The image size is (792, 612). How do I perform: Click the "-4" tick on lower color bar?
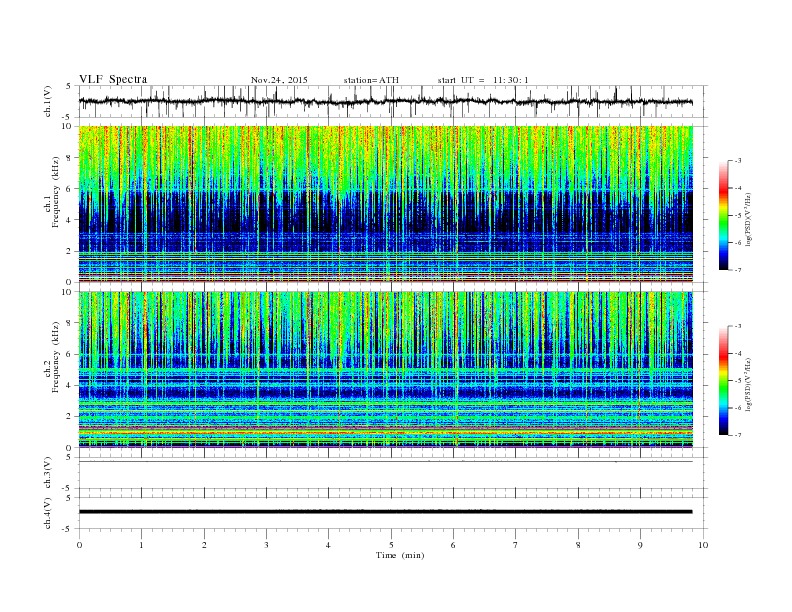coord(737,353)
